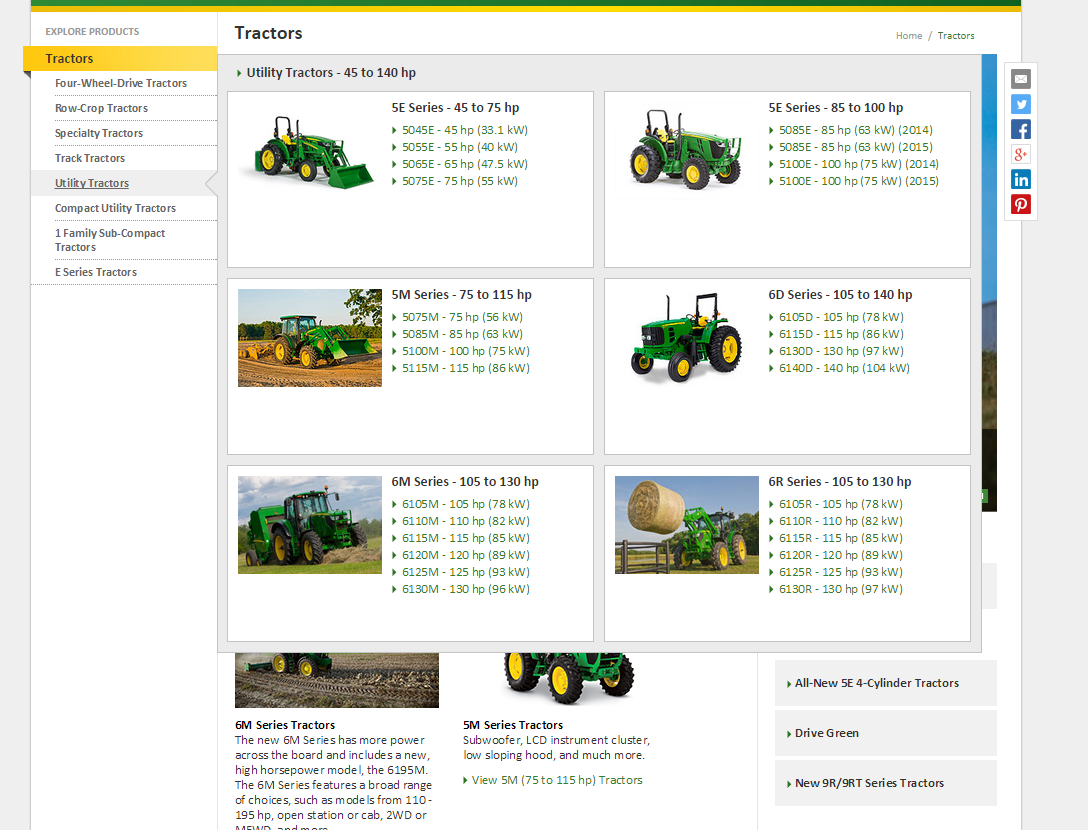
Task: Open All-New 5E 4-Cylinder Tractors panel
Action: click(876, 683)
